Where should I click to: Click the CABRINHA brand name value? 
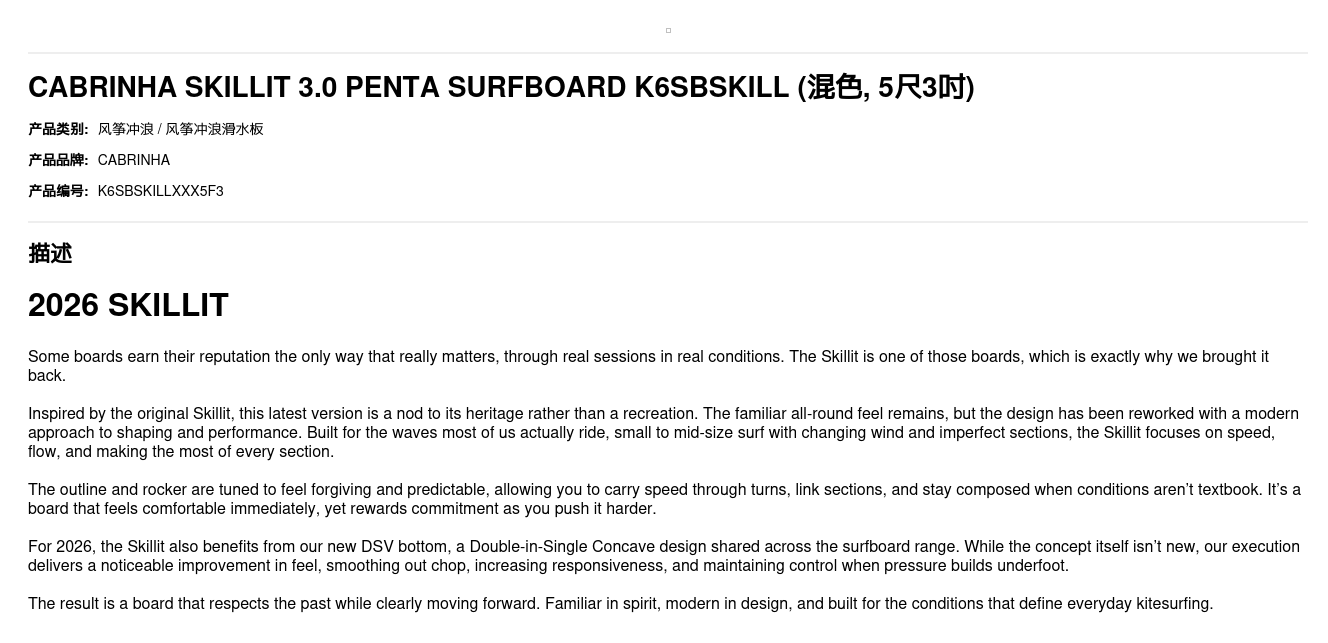tap(134, 160)
